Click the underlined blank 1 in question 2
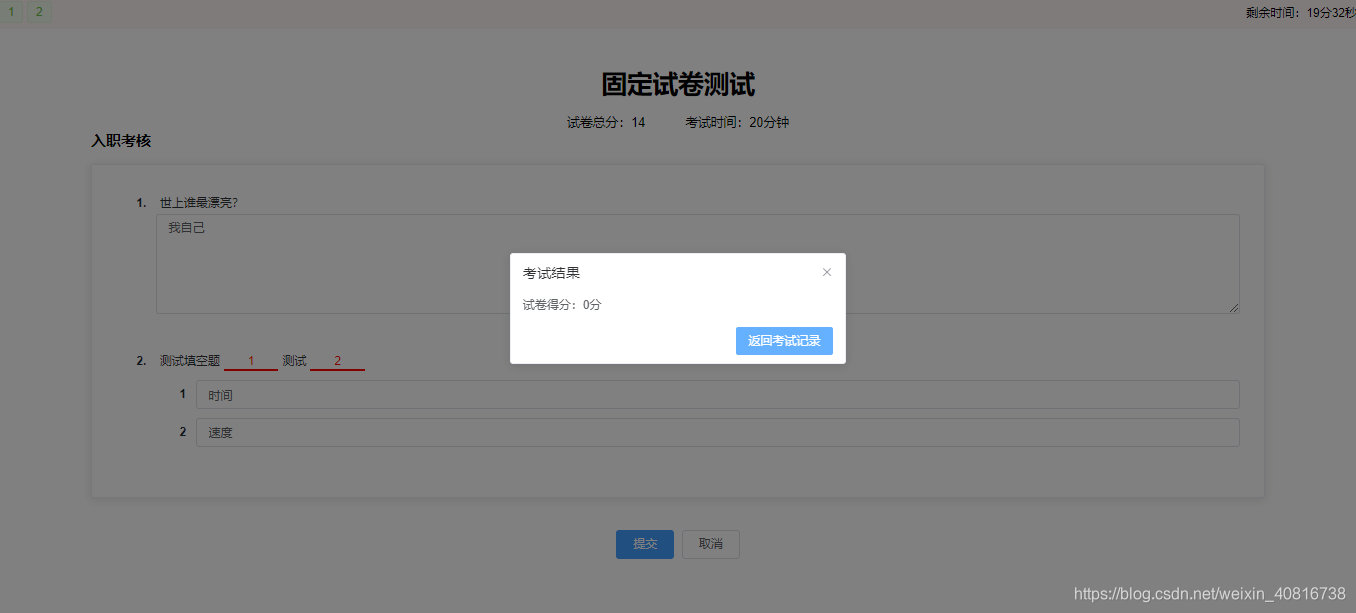This screenshot has height=613, width=1356. pos(250,360)
